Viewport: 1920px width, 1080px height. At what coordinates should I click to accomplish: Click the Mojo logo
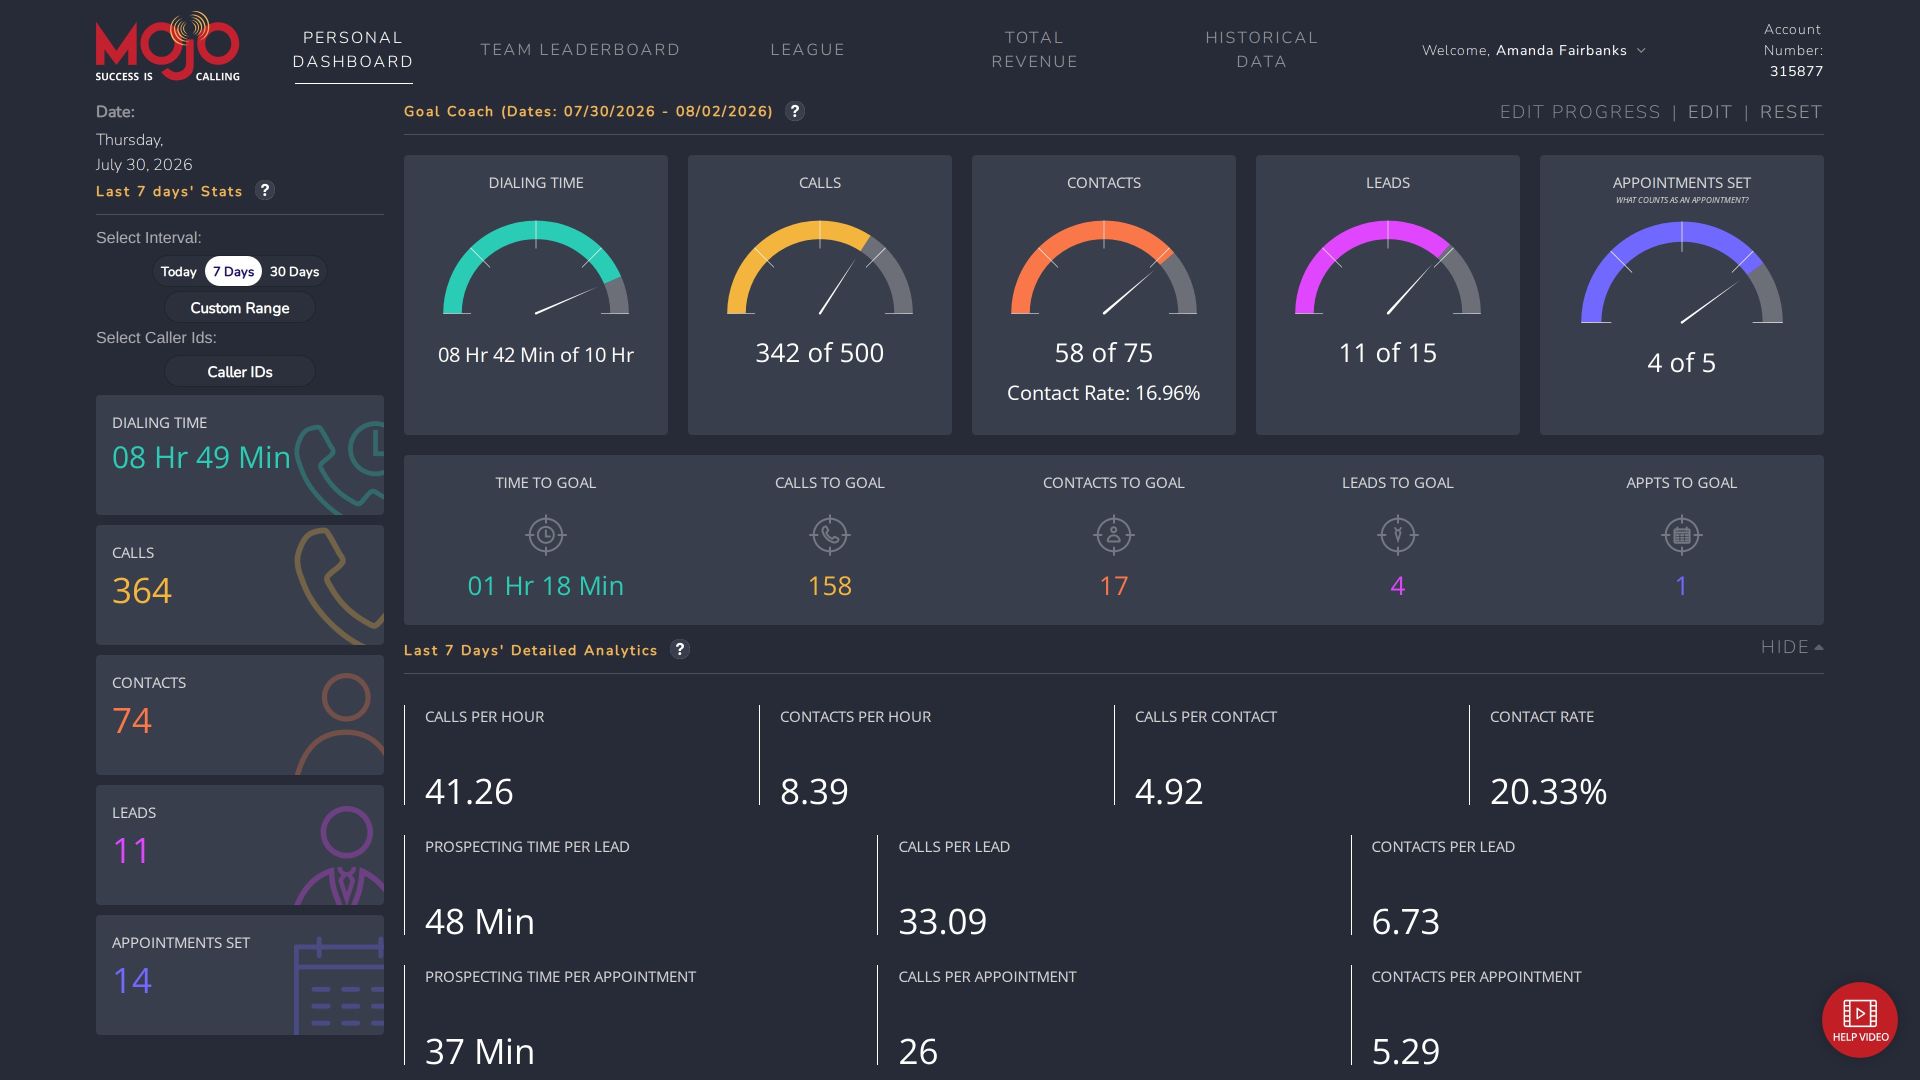(168, 47)
